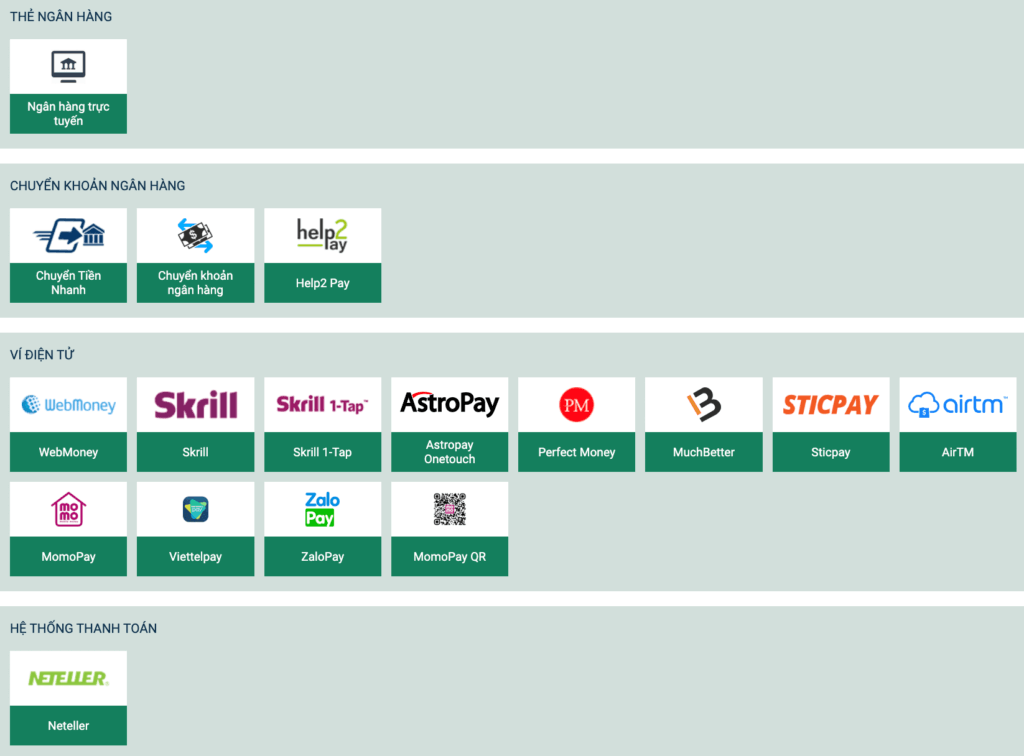Click the Skrill 1-Tap logo image
This screenshot has width=1024, height=756.
(323, 405)
